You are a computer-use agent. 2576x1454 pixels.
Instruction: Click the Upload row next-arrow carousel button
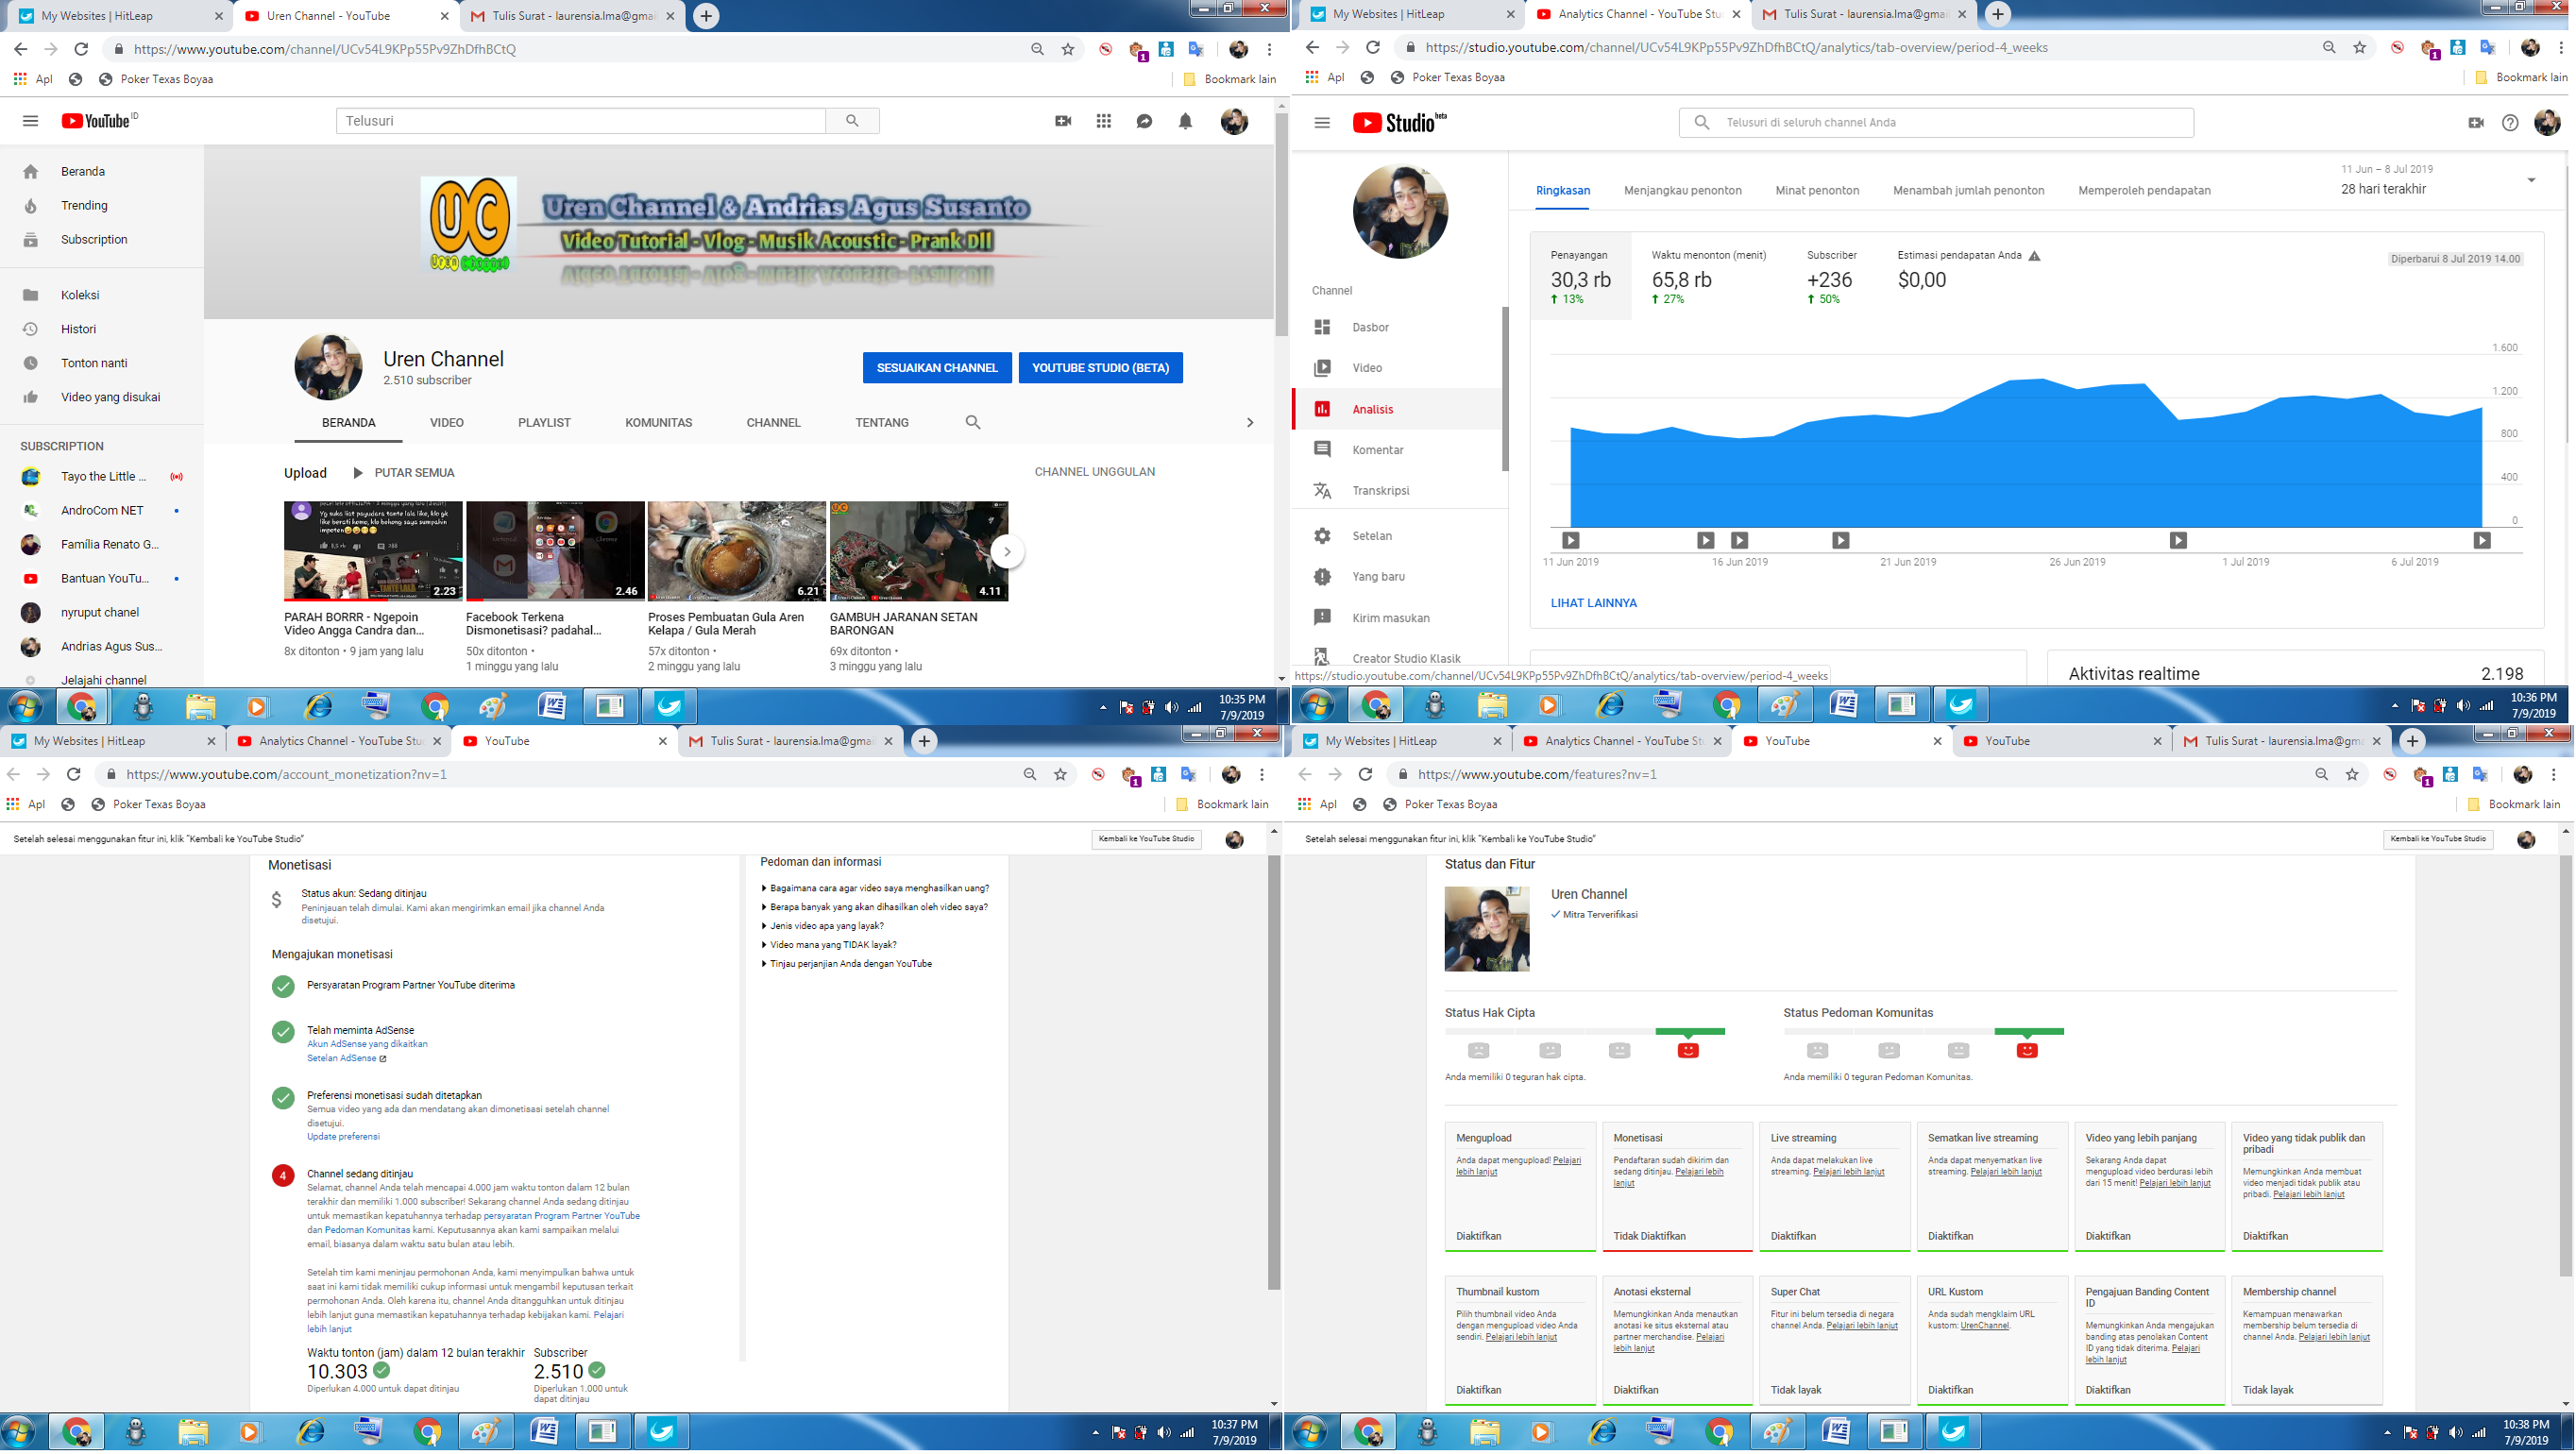1007,552
